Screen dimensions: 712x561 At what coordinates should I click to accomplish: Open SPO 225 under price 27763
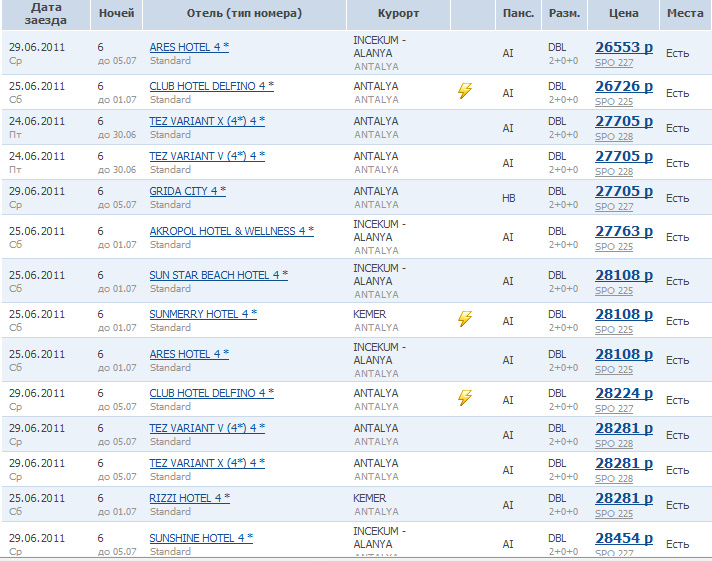614,247
